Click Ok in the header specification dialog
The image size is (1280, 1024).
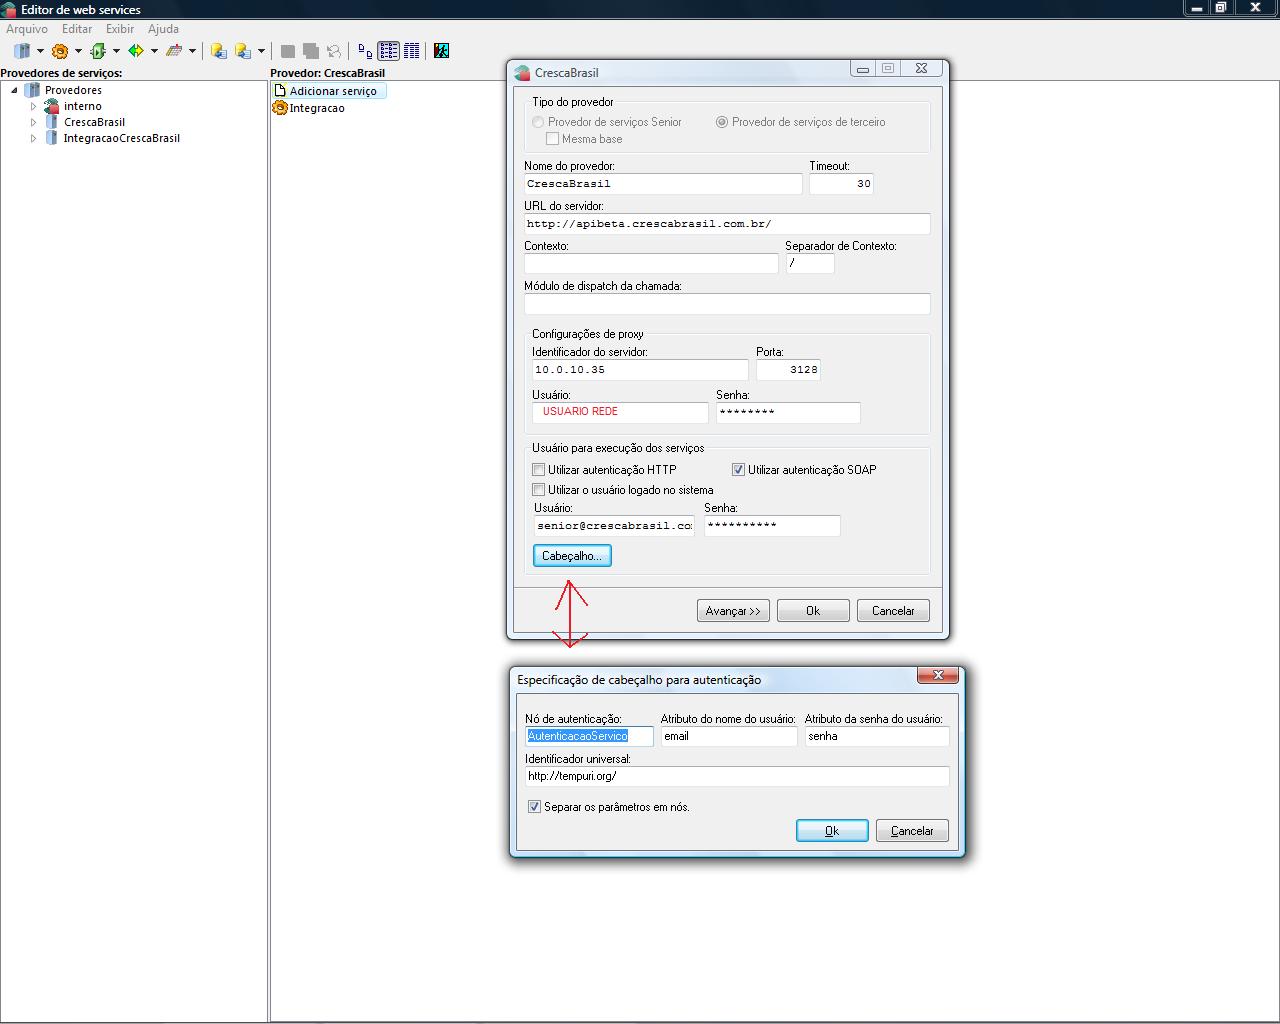pyautogui.click(x=832, y=831)
